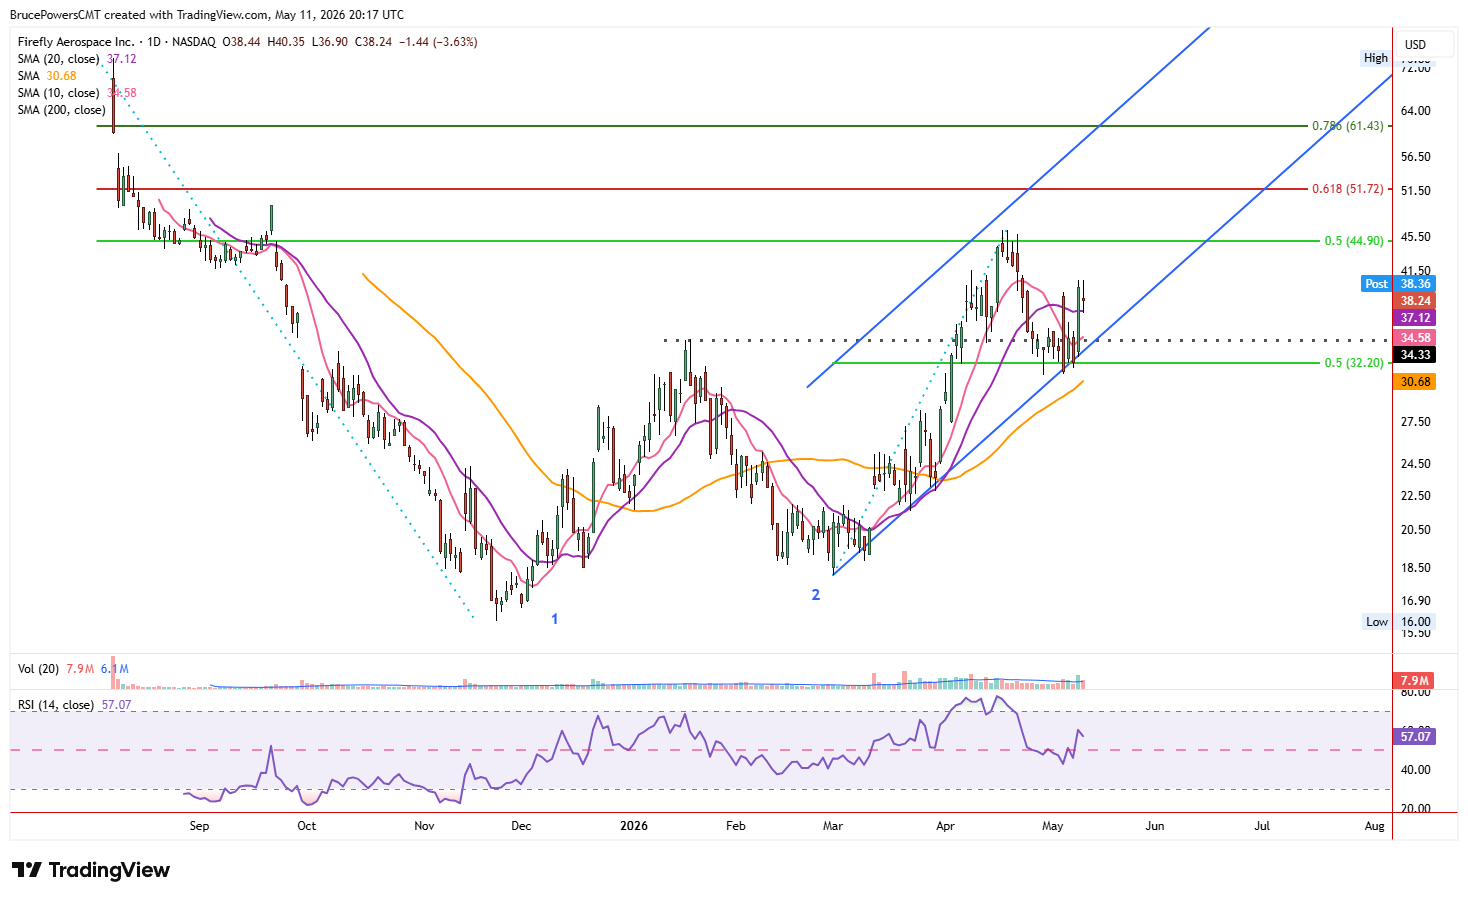Click the orange 30.68 SMA price label
Screen dimensions: 1468x900
pos(1415,382)
